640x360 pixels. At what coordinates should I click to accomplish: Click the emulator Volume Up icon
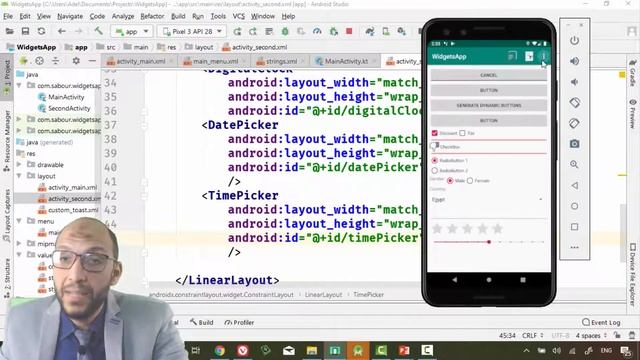coord(574,61)
